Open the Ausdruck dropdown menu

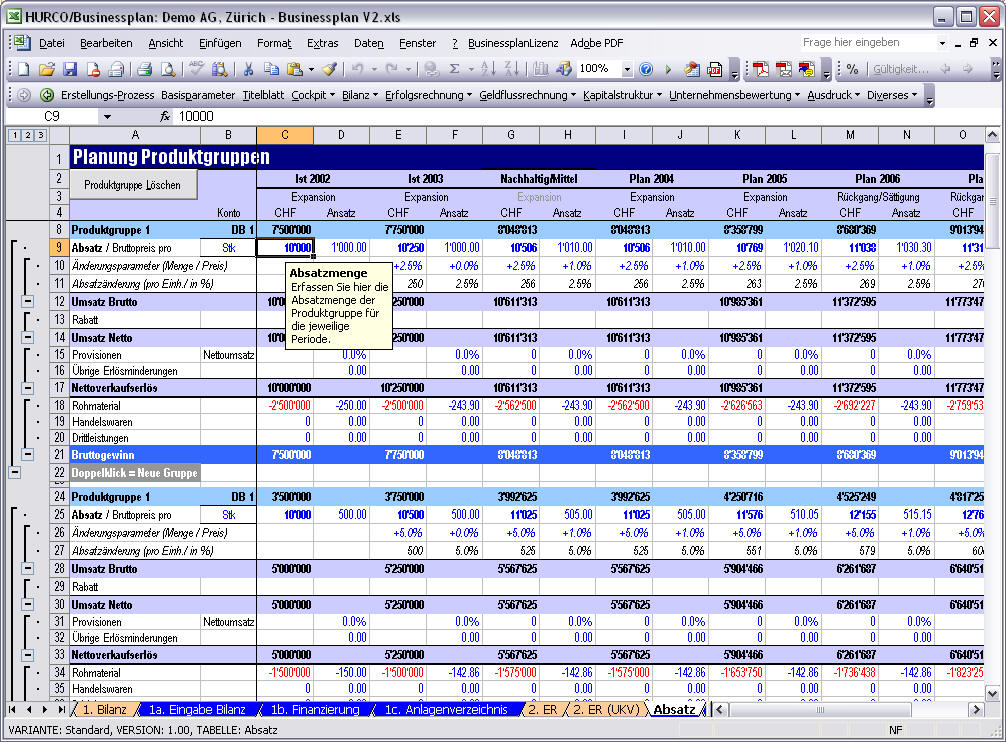click(x=833, y=95)
